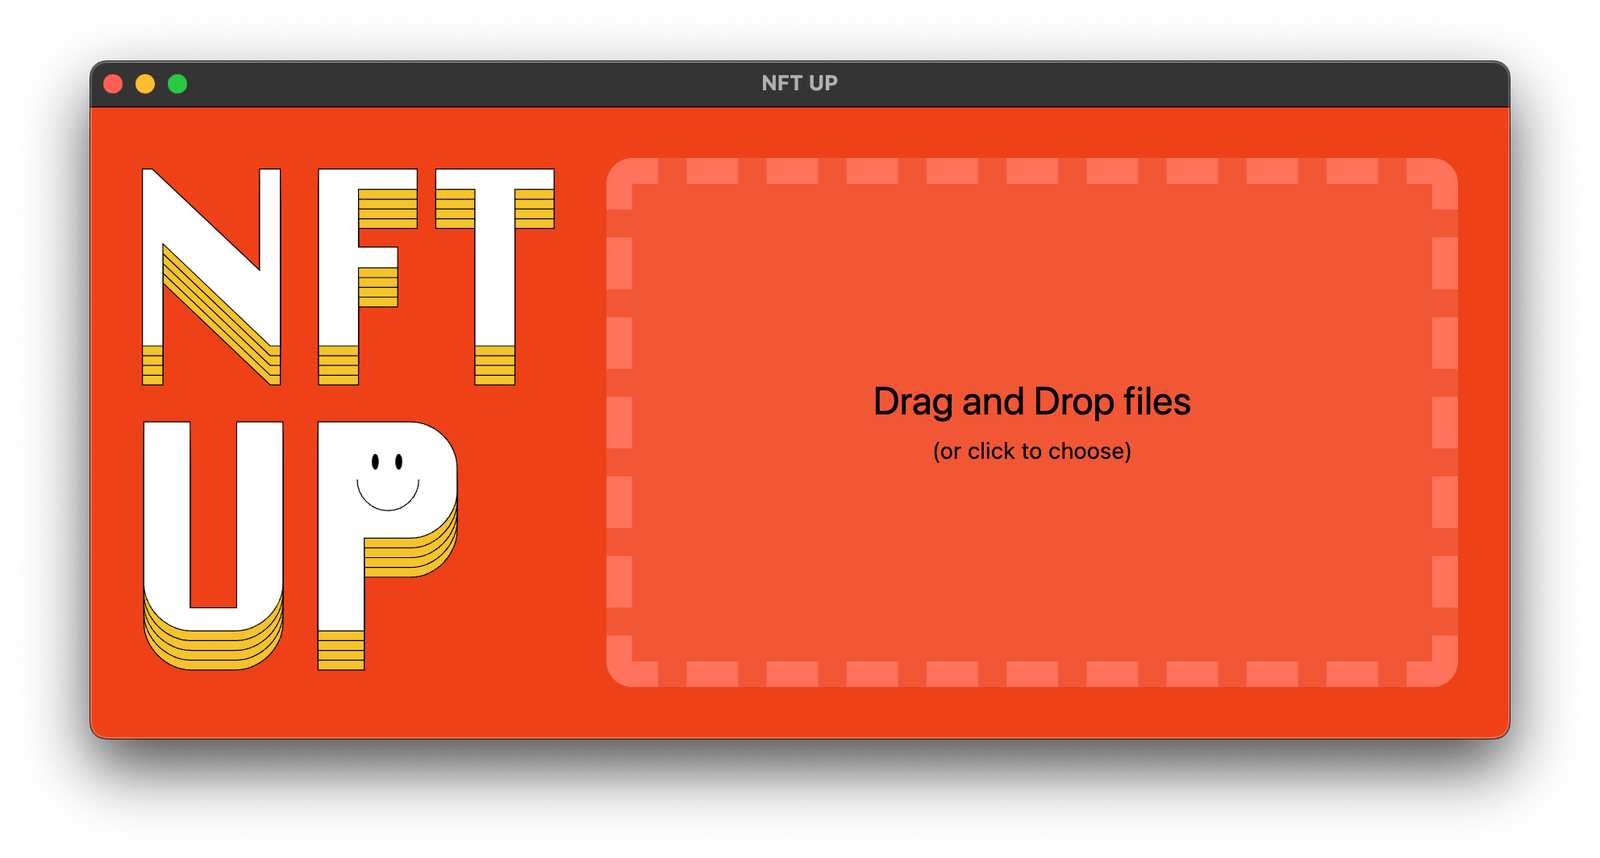Image resolution: width=1600 pixels, height=858 pixels.
Task: Click the 'NFT UP' window title text
Action: pyautogui.click(x=799, y=84)
